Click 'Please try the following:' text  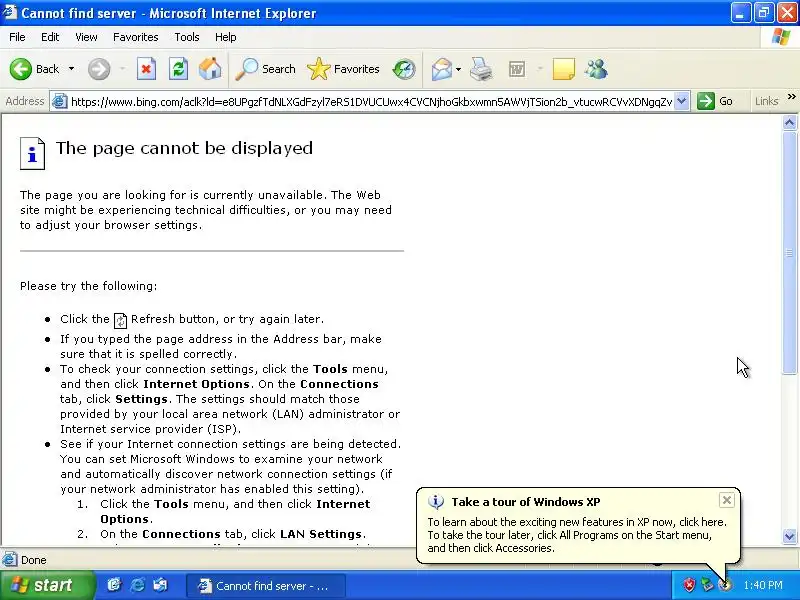(x=88, y=286)
